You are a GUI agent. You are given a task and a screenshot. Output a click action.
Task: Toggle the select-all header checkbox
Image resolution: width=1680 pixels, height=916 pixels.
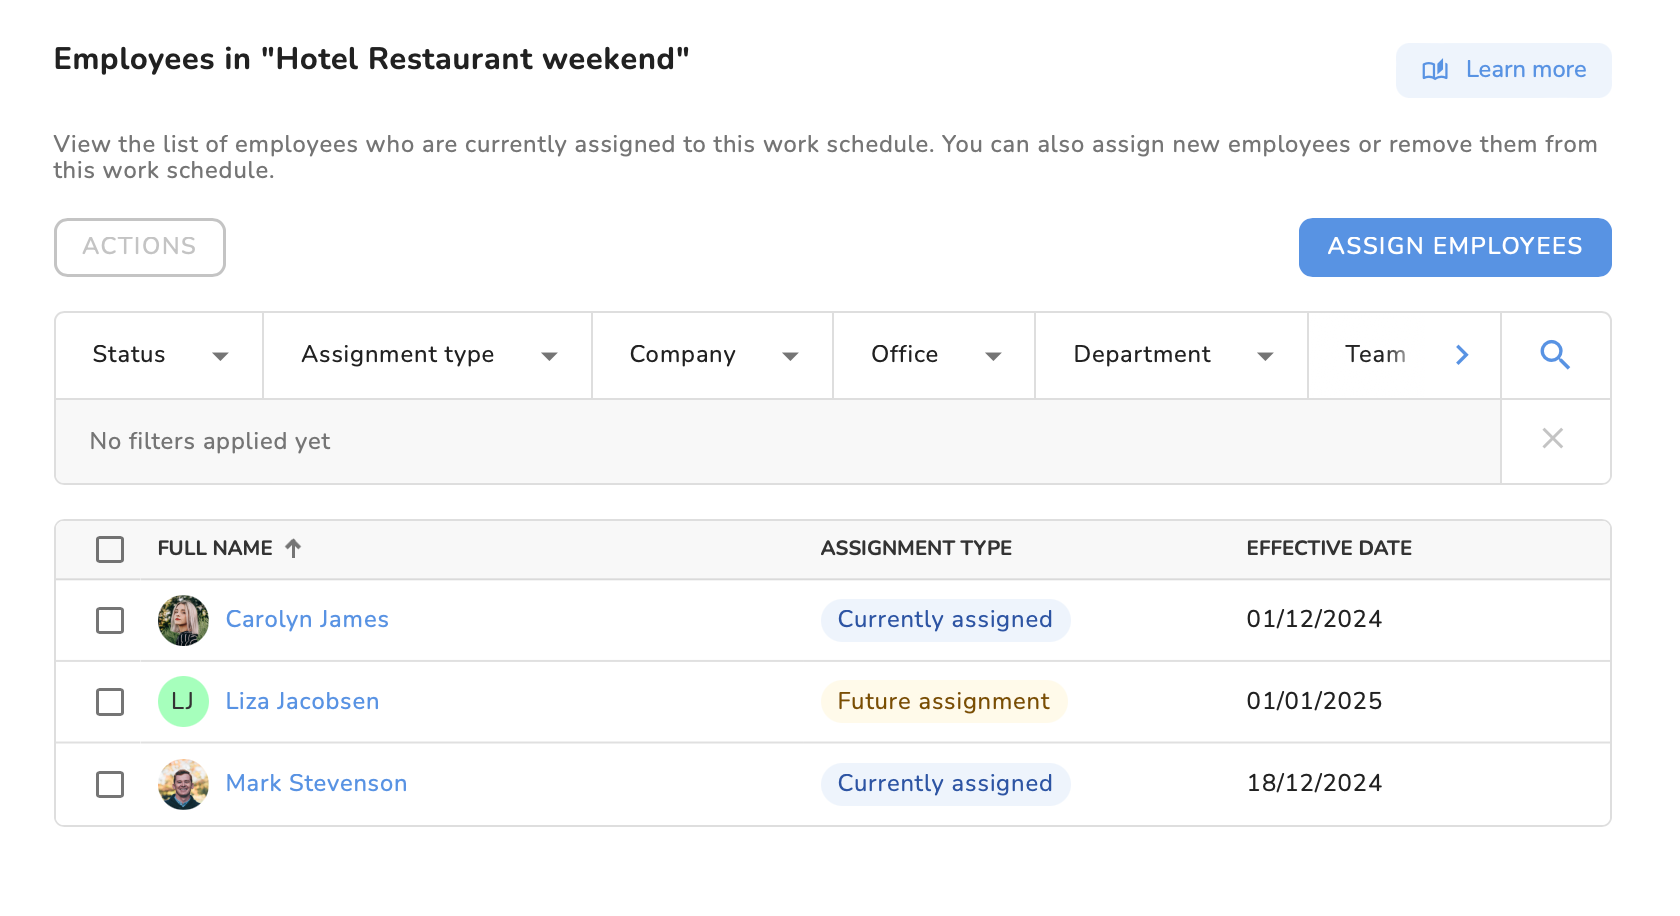[110, 549]
